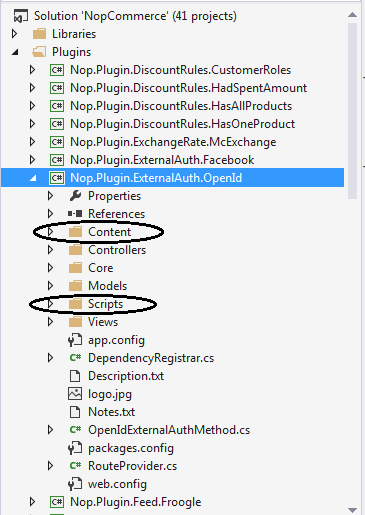Select the Solution 'NopCommerce' (41 projects) label
Screen dimensions: 365x515
click(135, 16)
